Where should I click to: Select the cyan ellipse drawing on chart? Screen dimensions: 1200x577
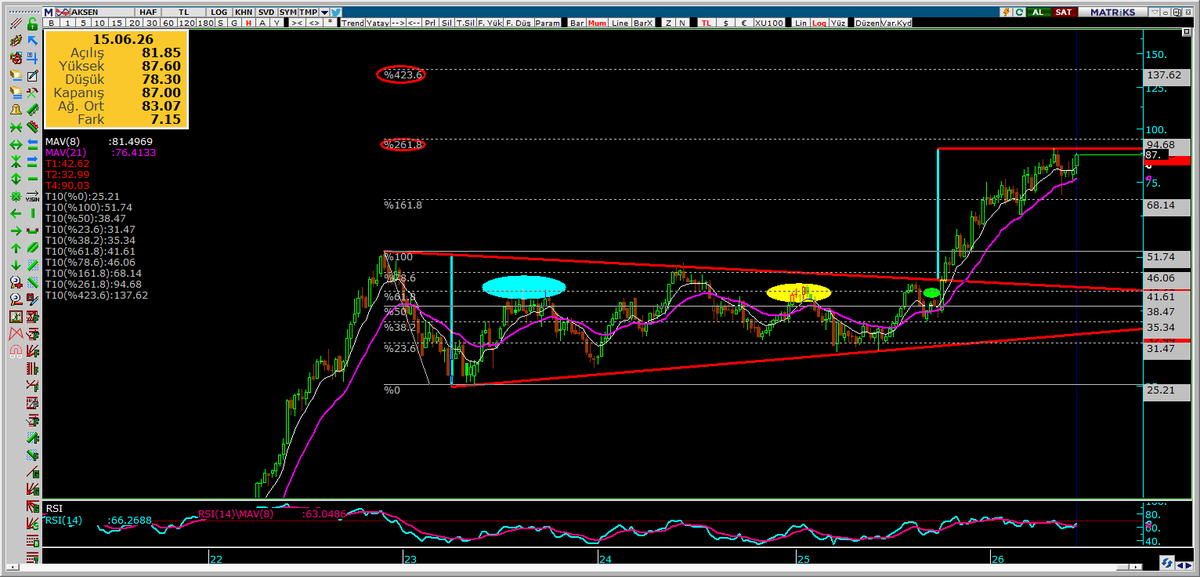[x=524, y=287]
